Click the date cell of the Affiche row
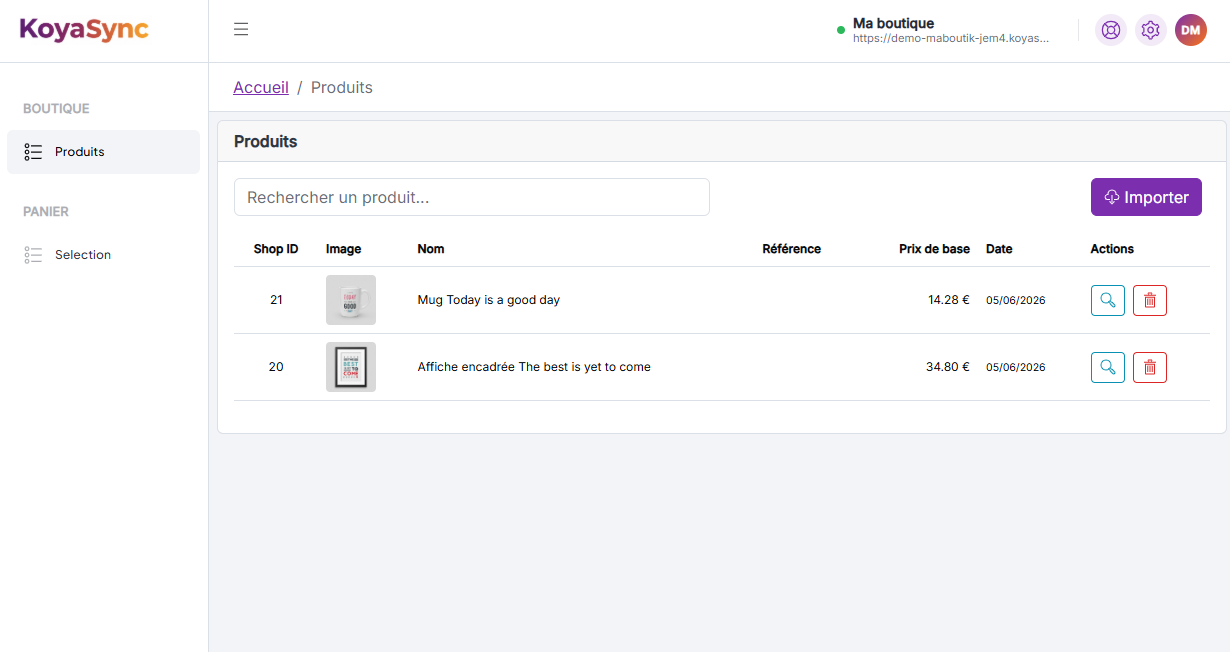 pos(1016,367)
